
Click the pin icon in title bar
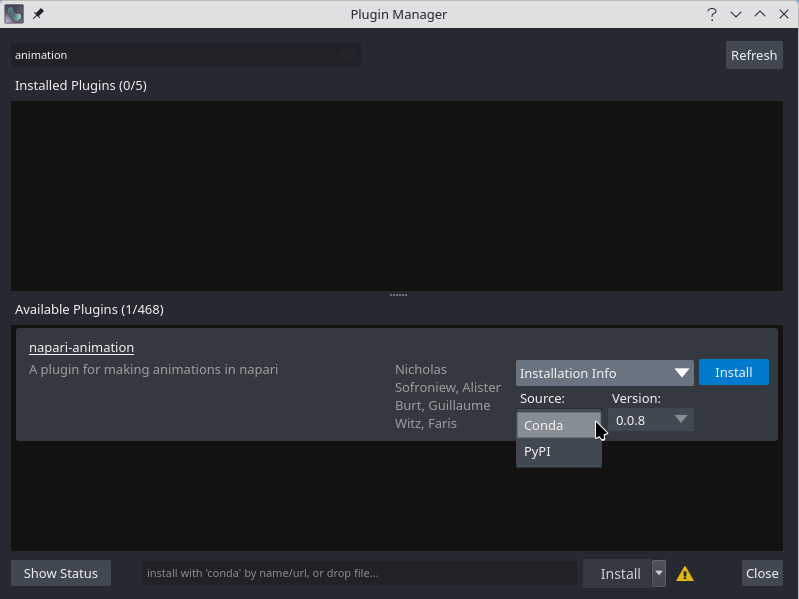(x=39, y=14)
